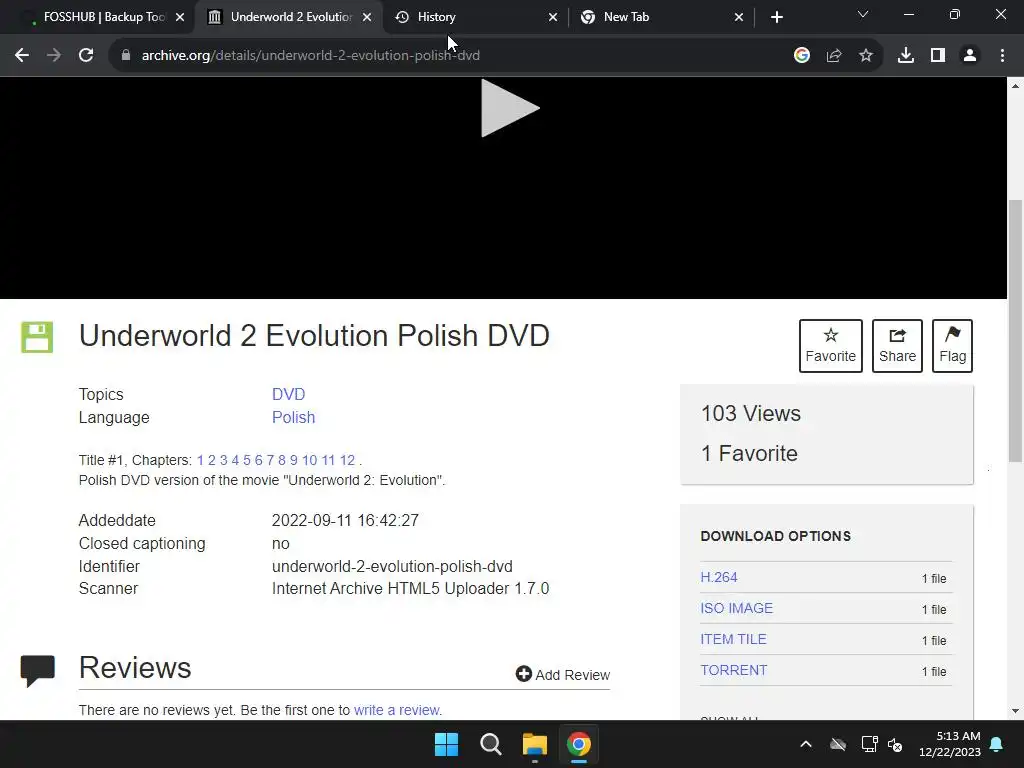Screen dimensions: 1024x768
Task: Flag this item
Action: (x=952, y=345)
